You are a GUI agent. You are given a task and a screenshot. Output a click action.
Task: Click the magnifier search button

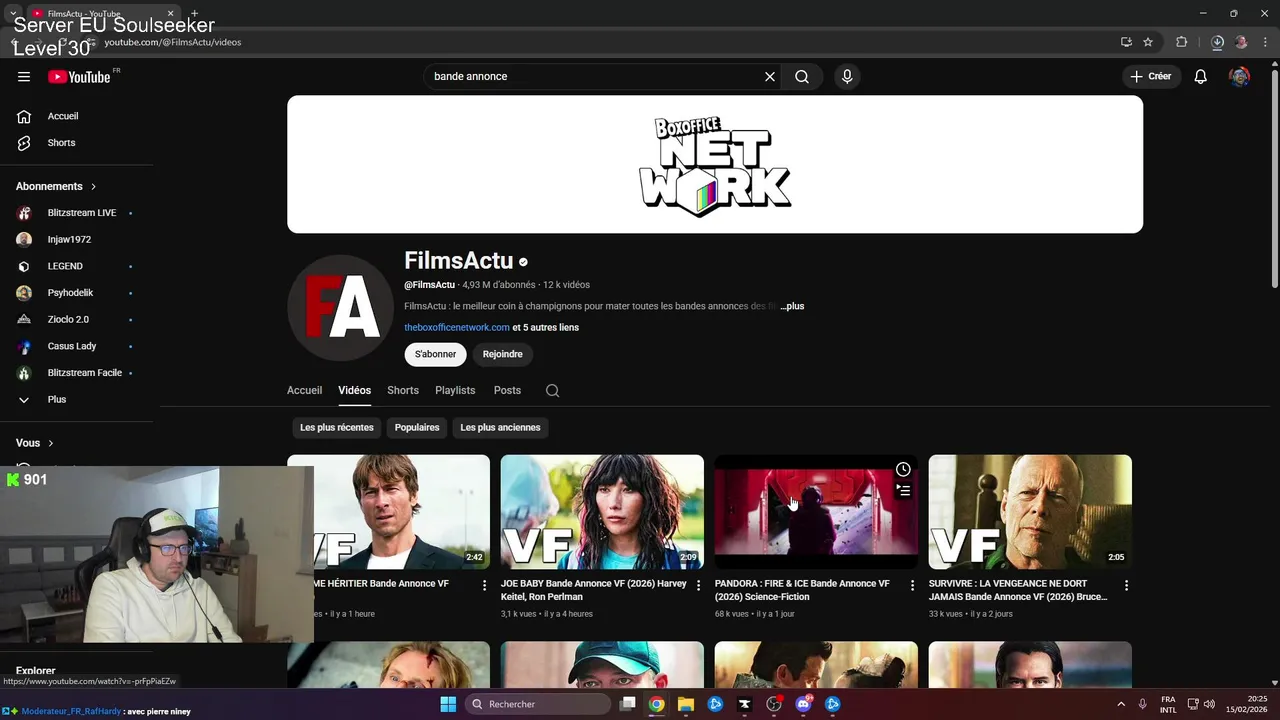[802, 77]
